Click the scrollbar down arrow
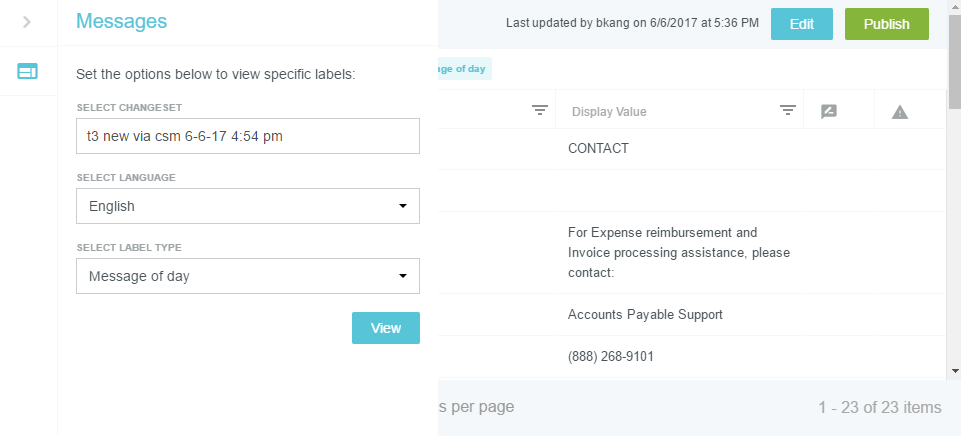 (954, 372)
